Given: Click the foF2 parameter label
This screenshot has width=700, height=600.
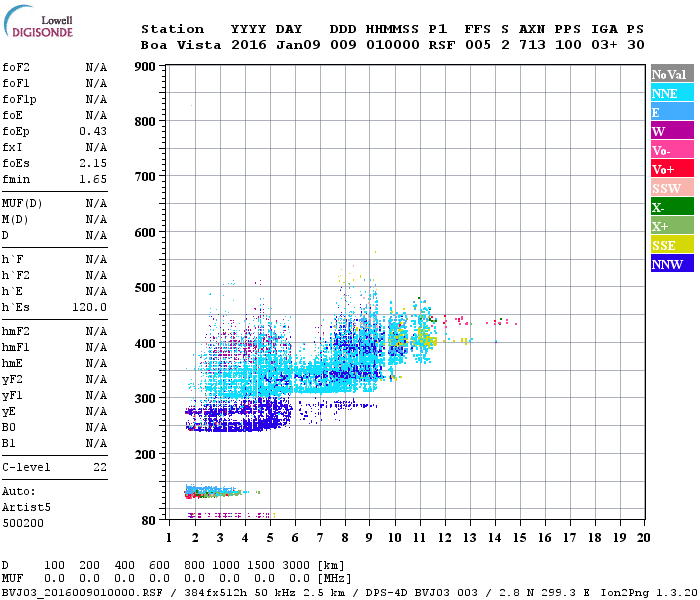Looking at the screenshot, I should point(16,67).
